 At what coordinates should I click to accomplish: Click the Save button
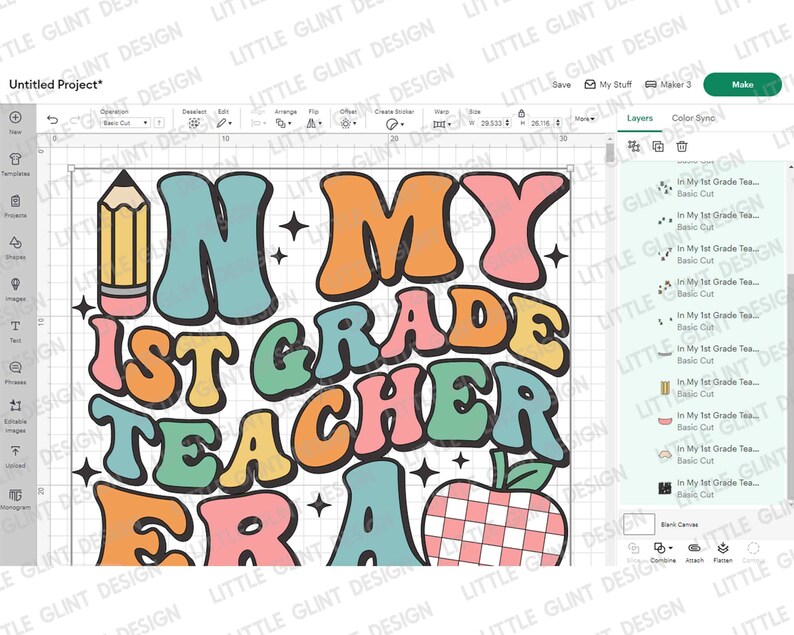click(x=561, y=85)
